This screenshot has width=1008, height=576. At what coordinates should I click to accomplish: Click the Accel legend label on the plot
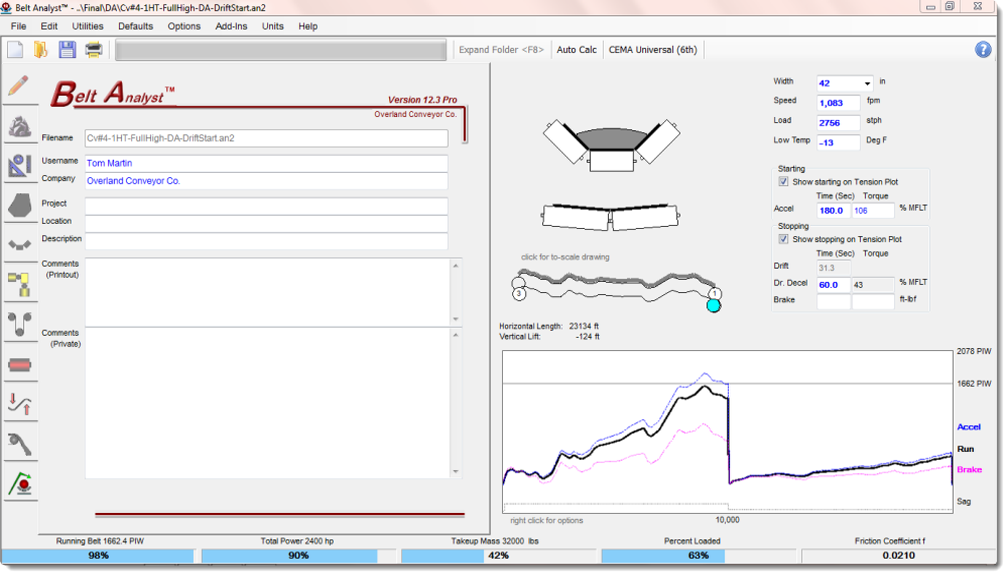point(969,427)
